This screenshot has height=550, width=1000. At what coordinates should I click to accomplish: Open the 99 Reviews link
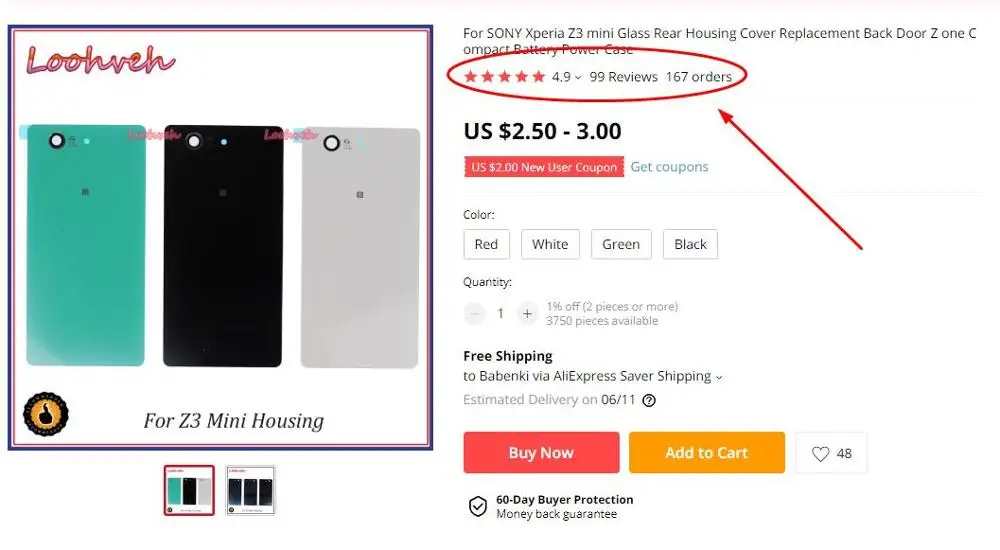pos(623,77)
